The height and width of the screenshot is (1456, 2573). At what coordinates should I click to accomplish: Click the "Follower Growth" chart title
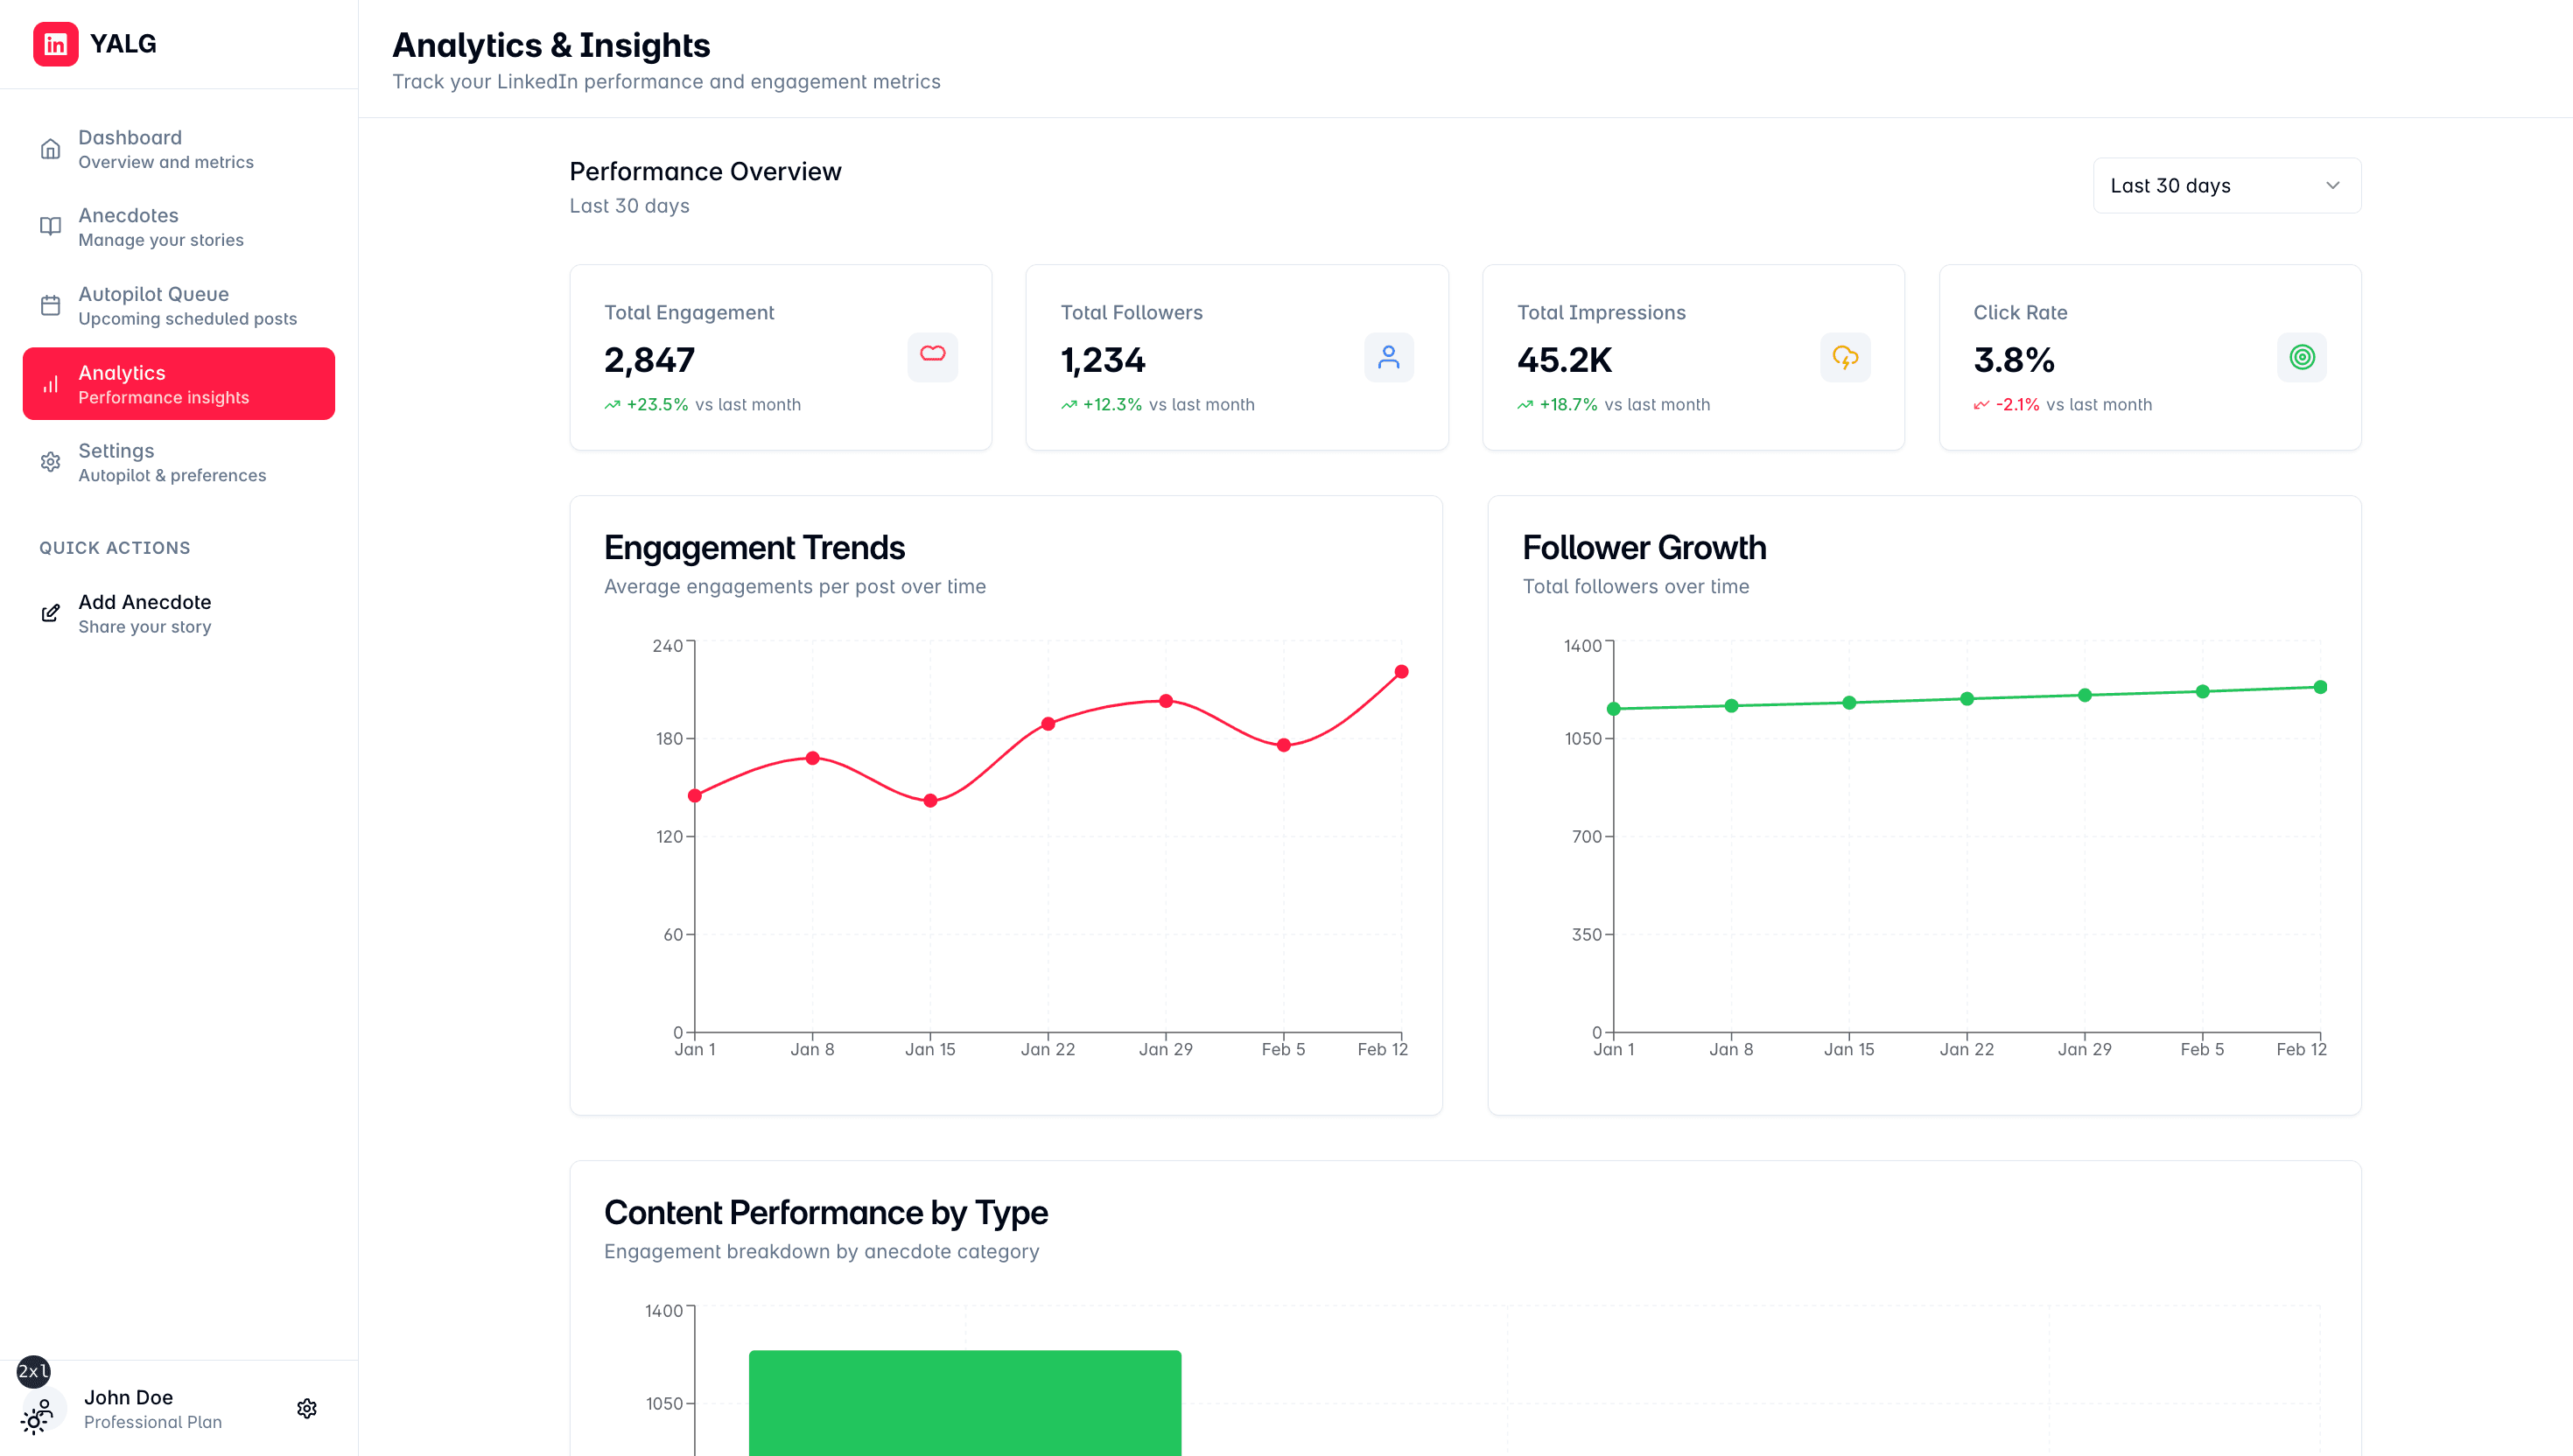point(1645,548)
